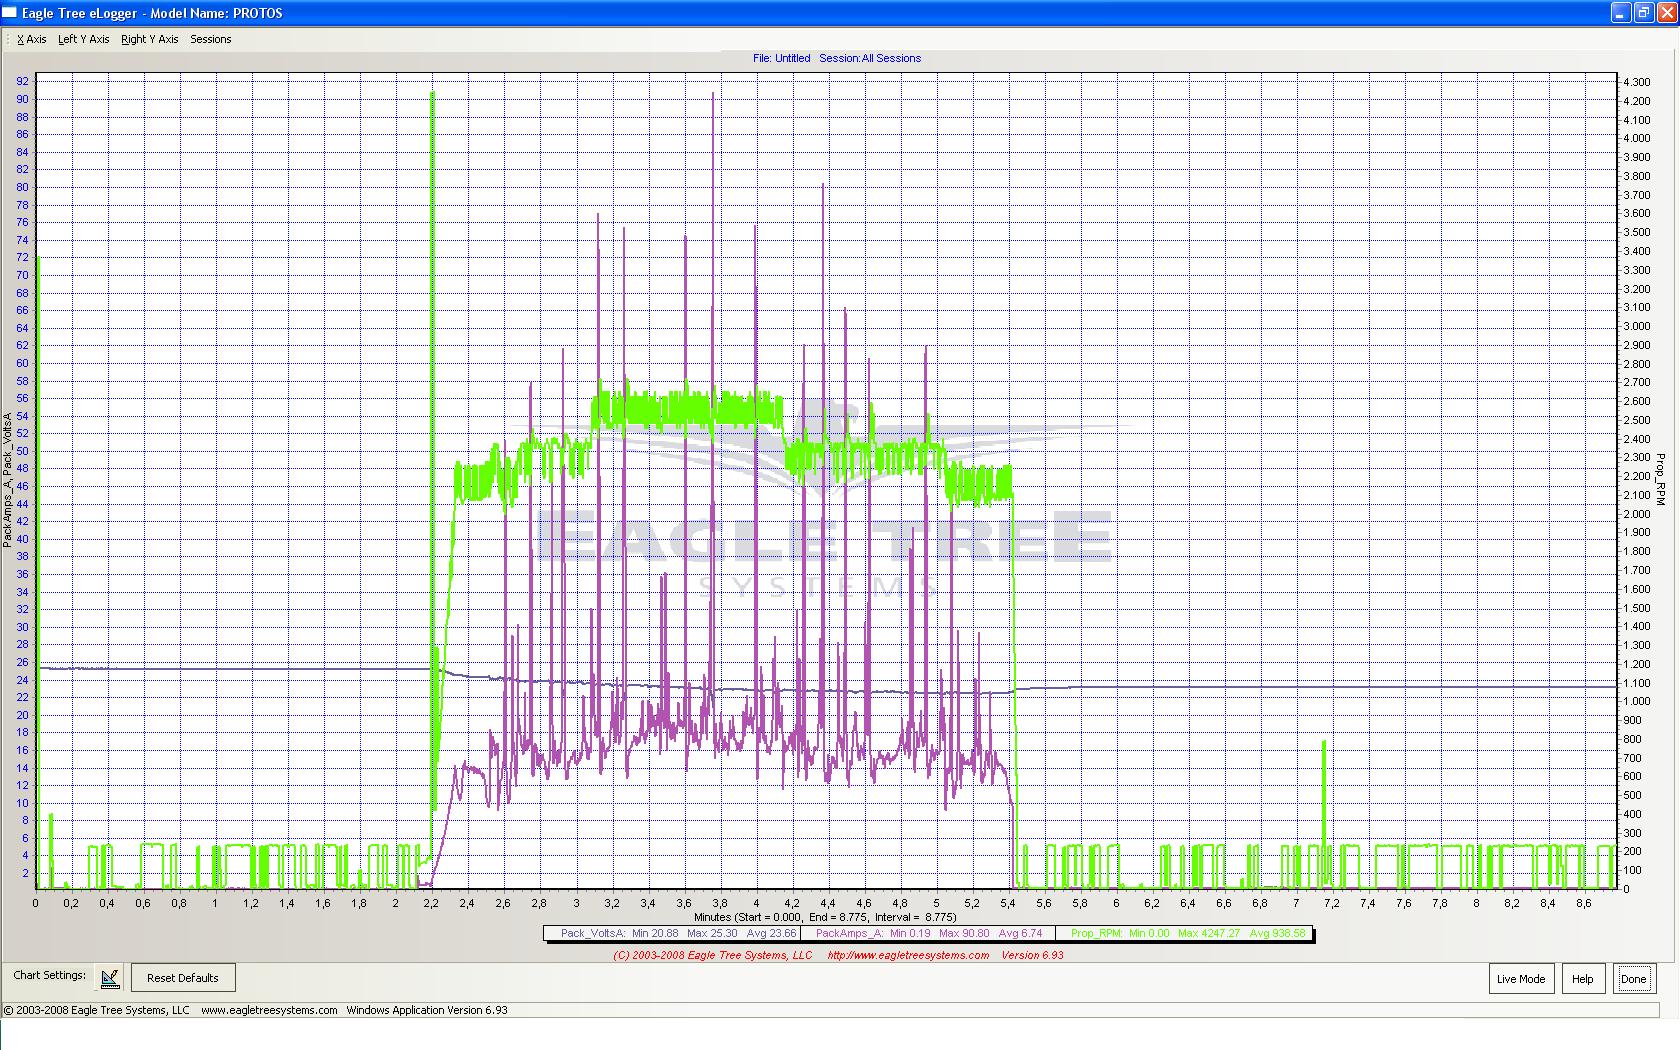Viewport: 1680px width, 1050px height.
Task: Click the PackAmps_A, Pack_VoltsA left axis label
Action: coord(7,480)
